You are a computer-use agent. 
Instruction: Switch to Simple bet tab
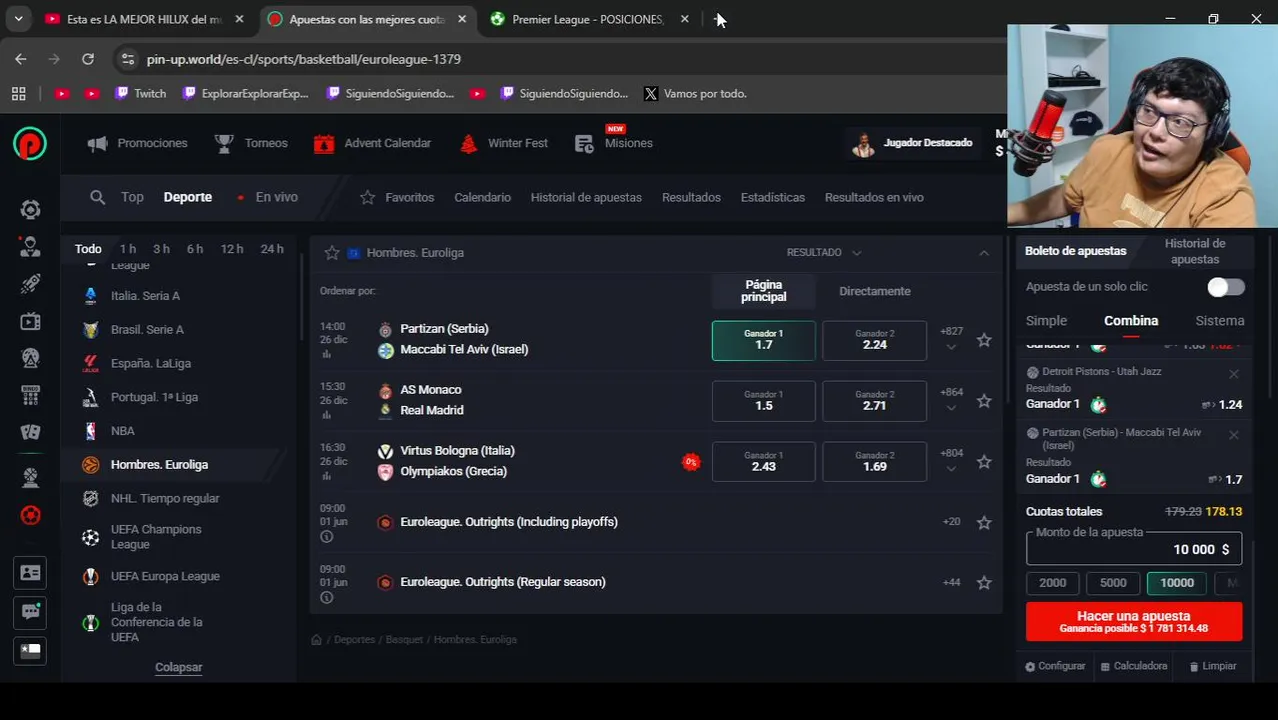click(x=1046, y=321)
